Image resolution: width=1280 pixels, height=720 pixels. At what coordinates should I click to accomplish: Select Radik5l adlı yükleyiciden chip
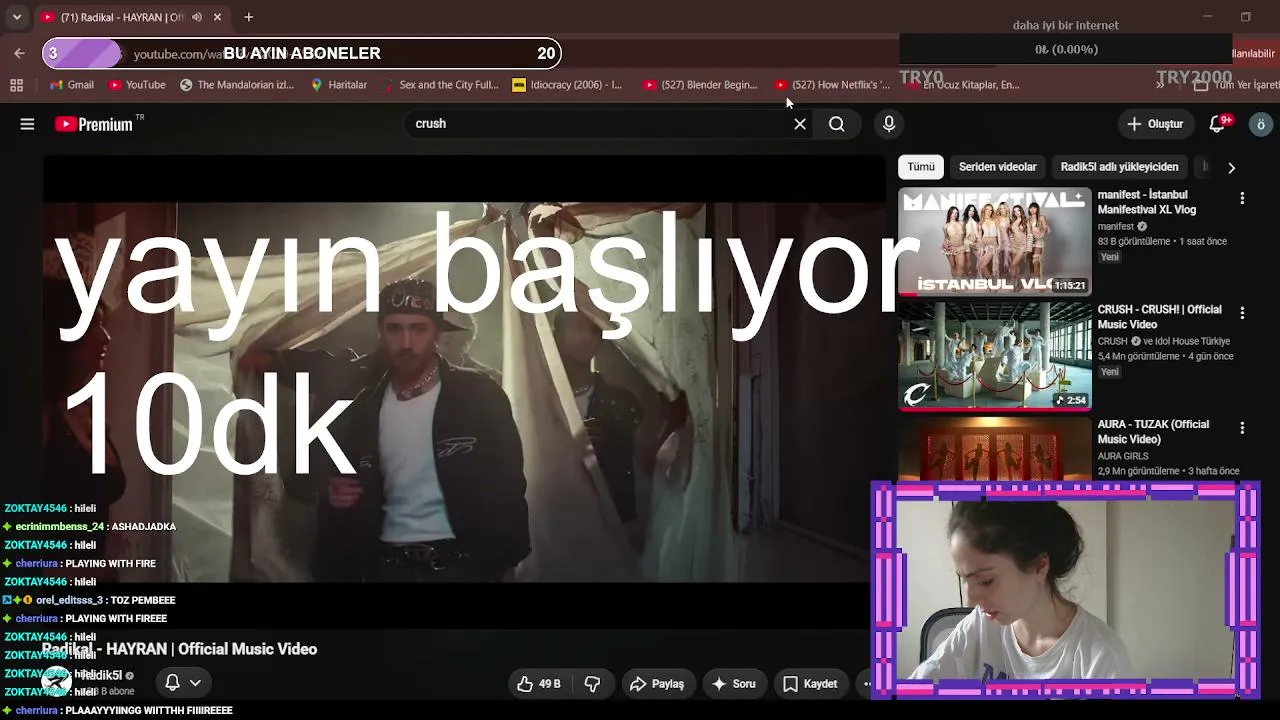pyautogui.click(x=1120, y=167)
